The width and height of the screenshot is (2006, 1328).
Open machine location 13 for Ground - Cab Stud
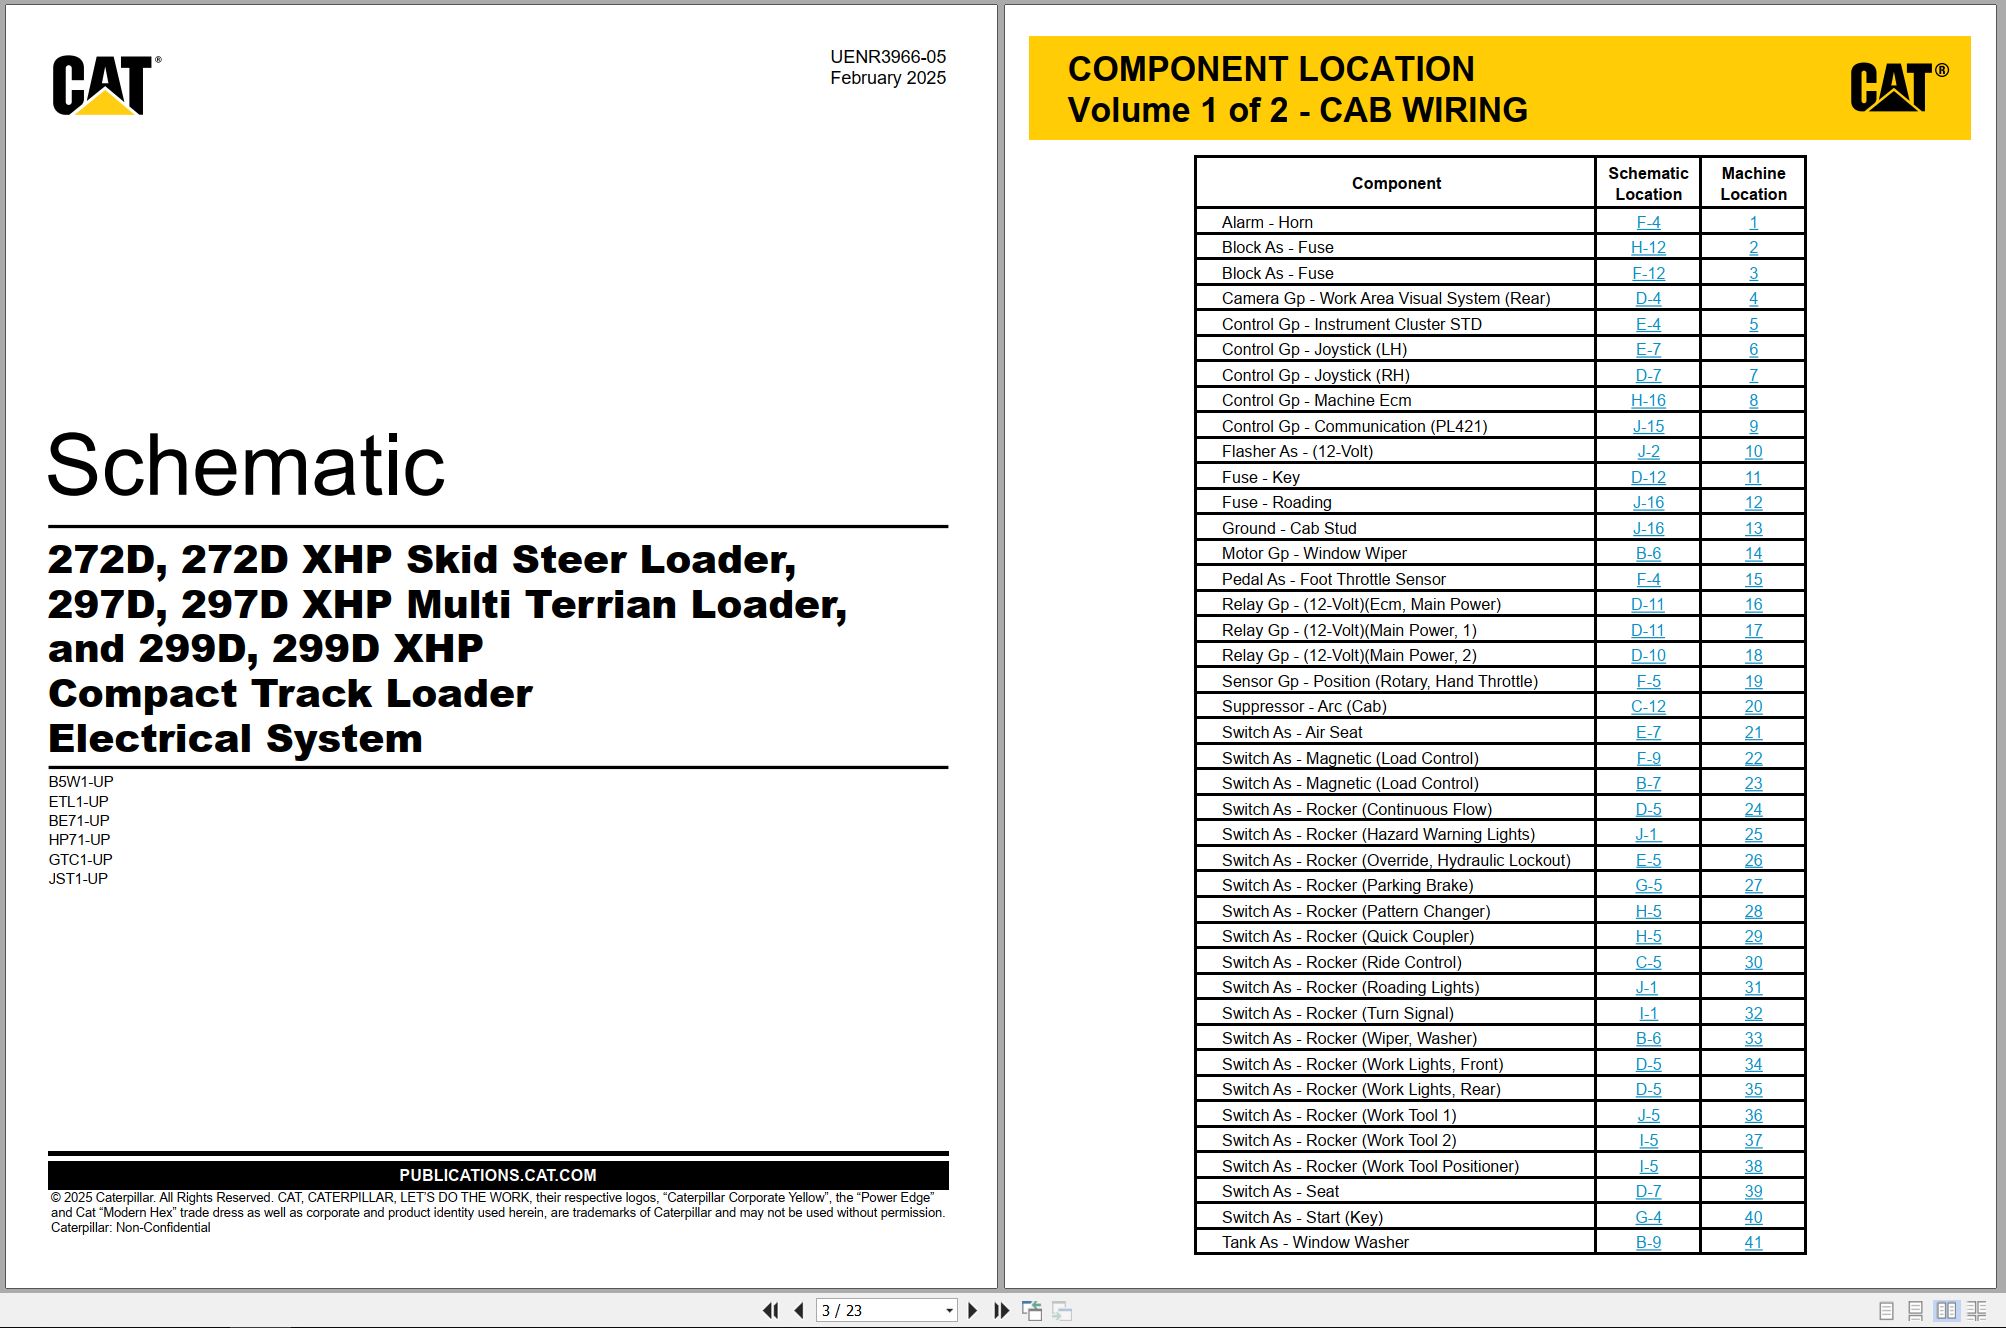pyautogui.click(x=1753, y=528)
